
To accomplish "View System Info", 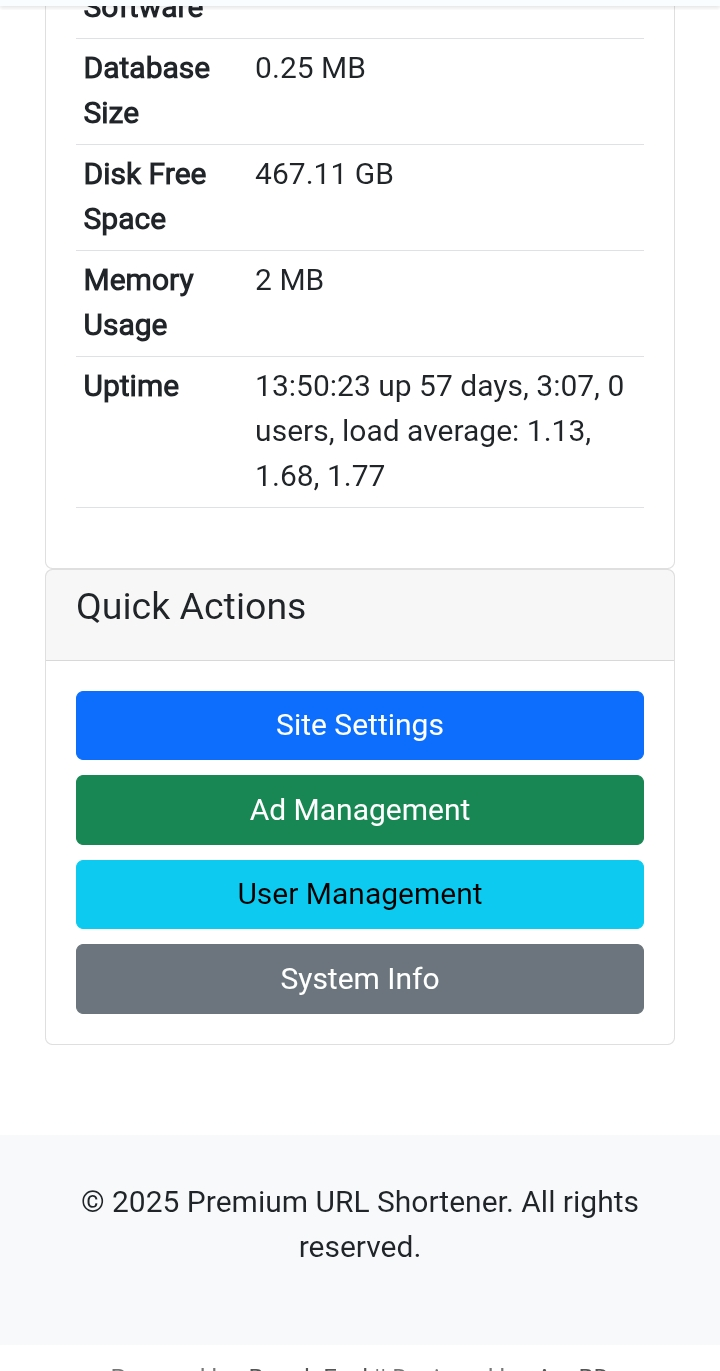I will tap(360, 979).
